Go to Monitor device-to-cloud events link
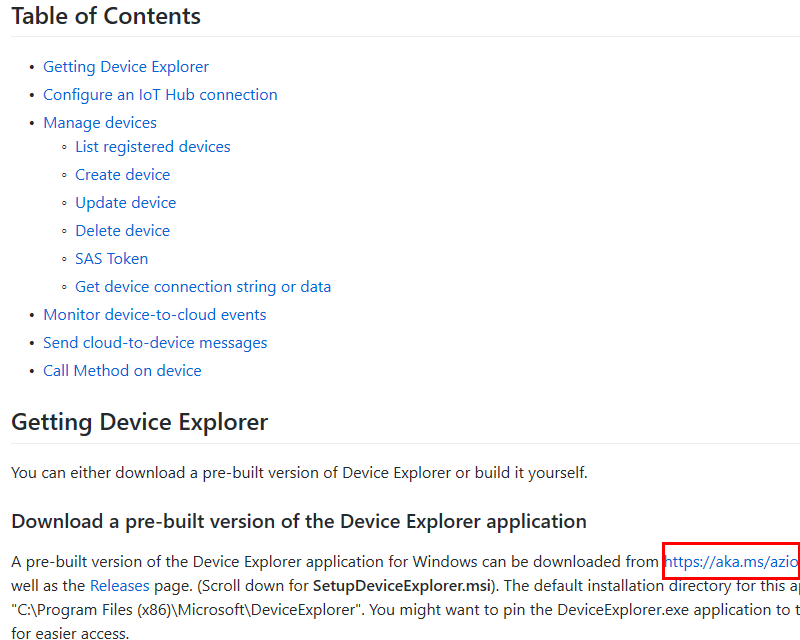Image resolution: width=800 pixels, height=640 pixels. click(x=155, y=315)
